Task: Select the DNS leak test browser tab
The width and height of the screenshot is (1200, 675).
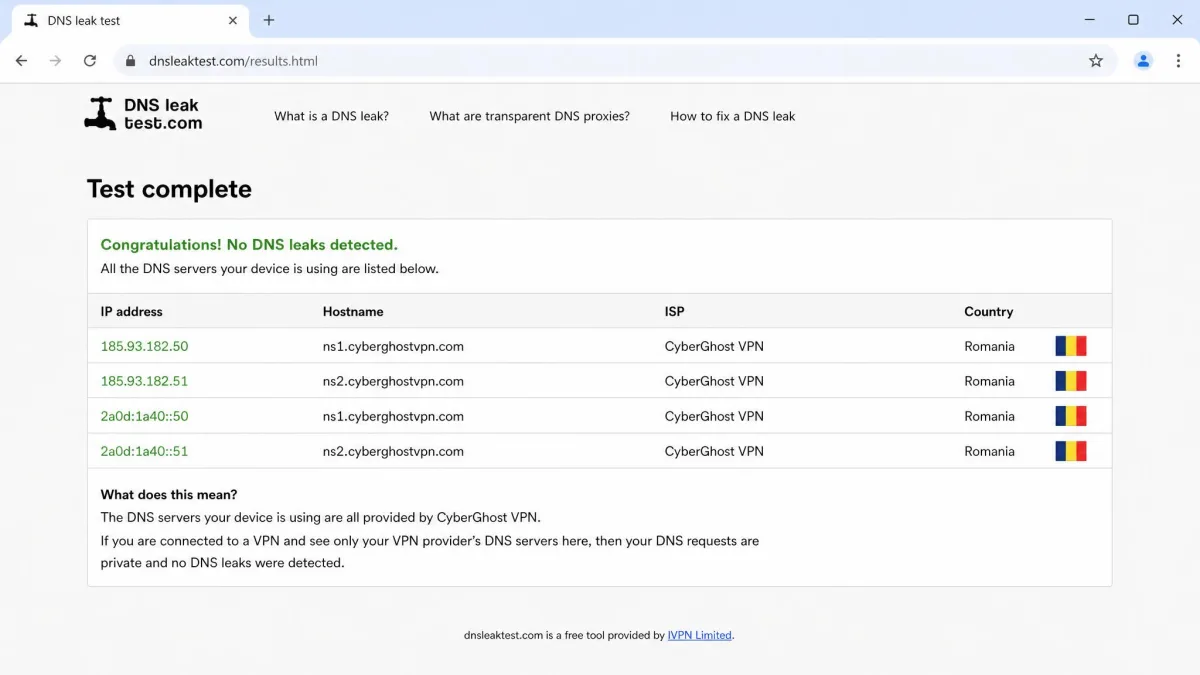Action: [x=130, y=20]
